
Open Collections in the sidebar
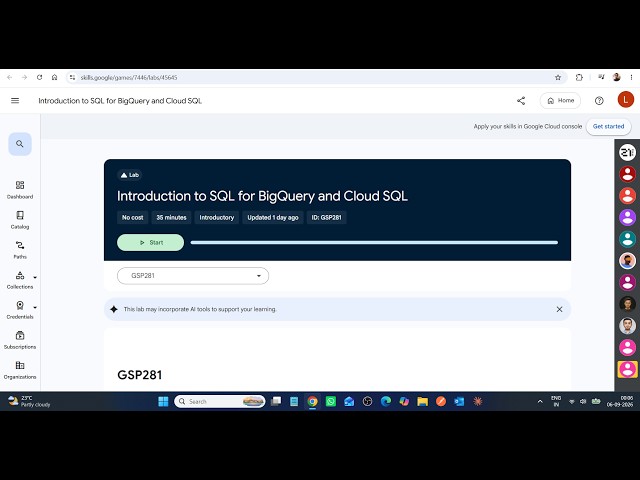point(20,280)
